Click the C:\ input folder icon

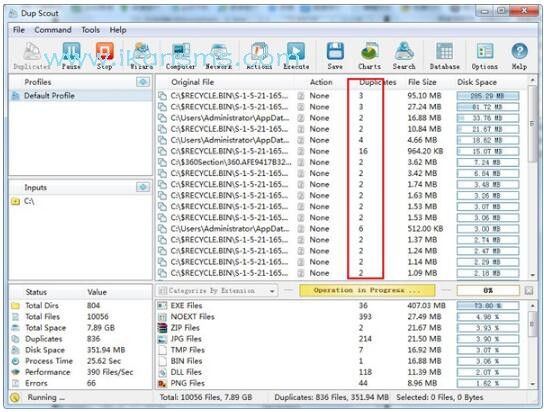click(x=15, y=201)
